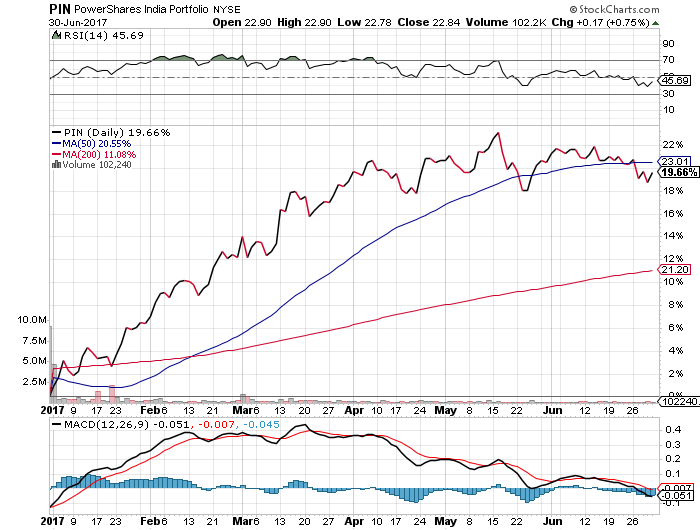Click the 10.0M volume axis label

click(32, 320)
